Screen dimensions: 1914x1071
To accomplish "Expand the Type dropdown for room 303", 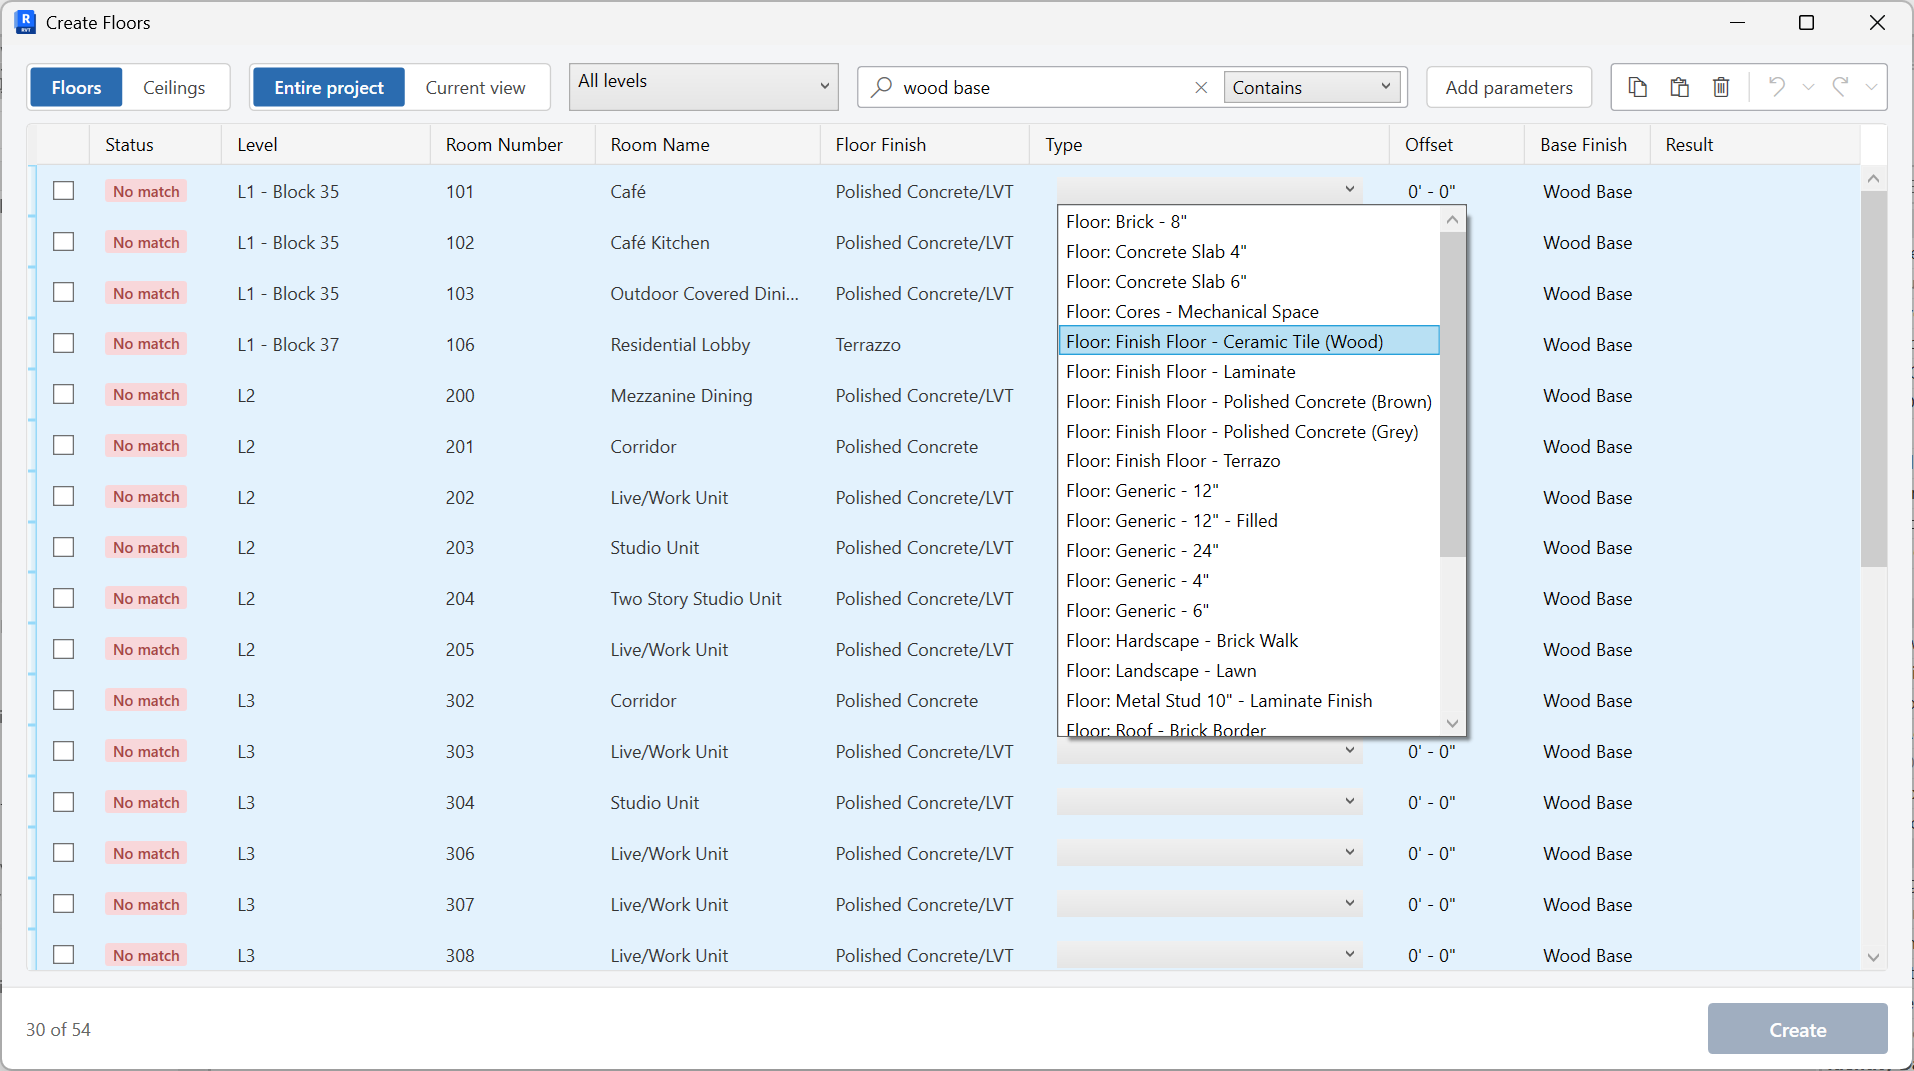I will tap(1209, 751).
